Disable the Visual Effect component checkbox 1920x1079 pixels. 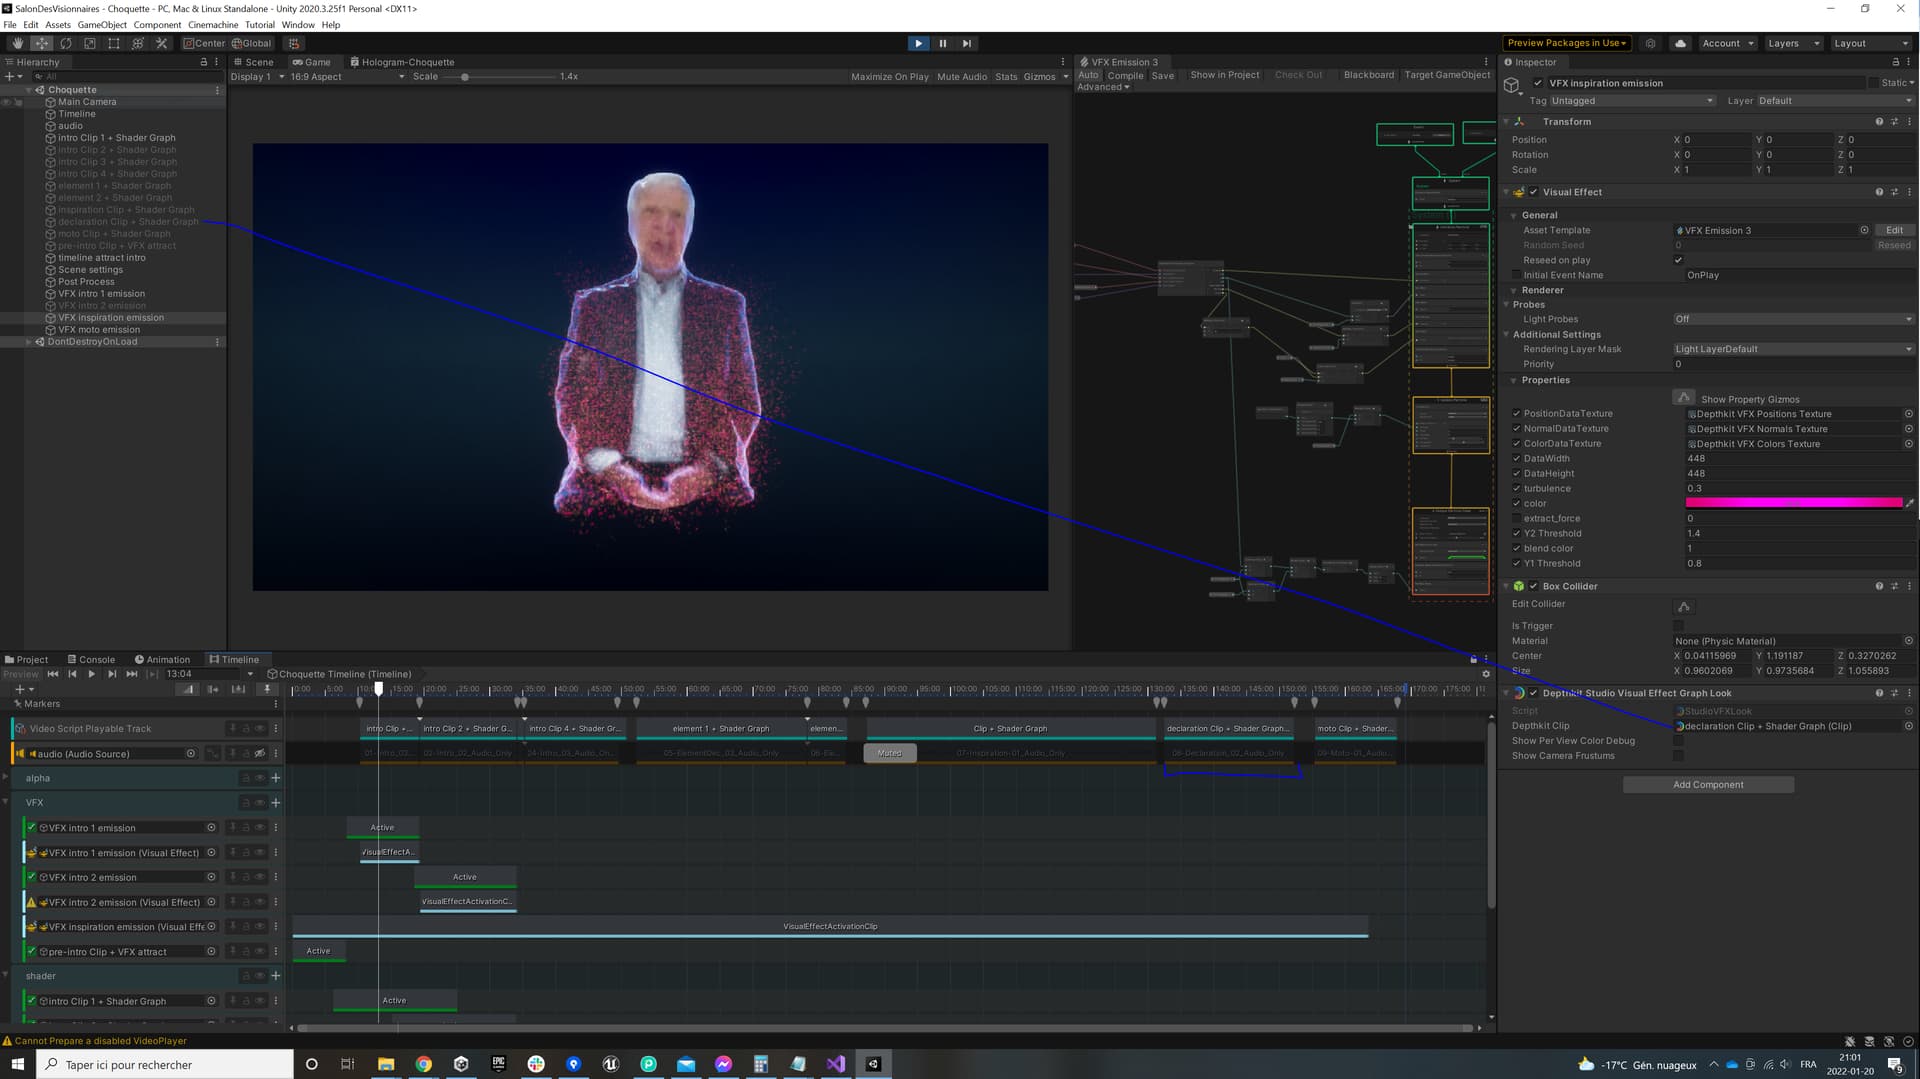(1533, 192)
